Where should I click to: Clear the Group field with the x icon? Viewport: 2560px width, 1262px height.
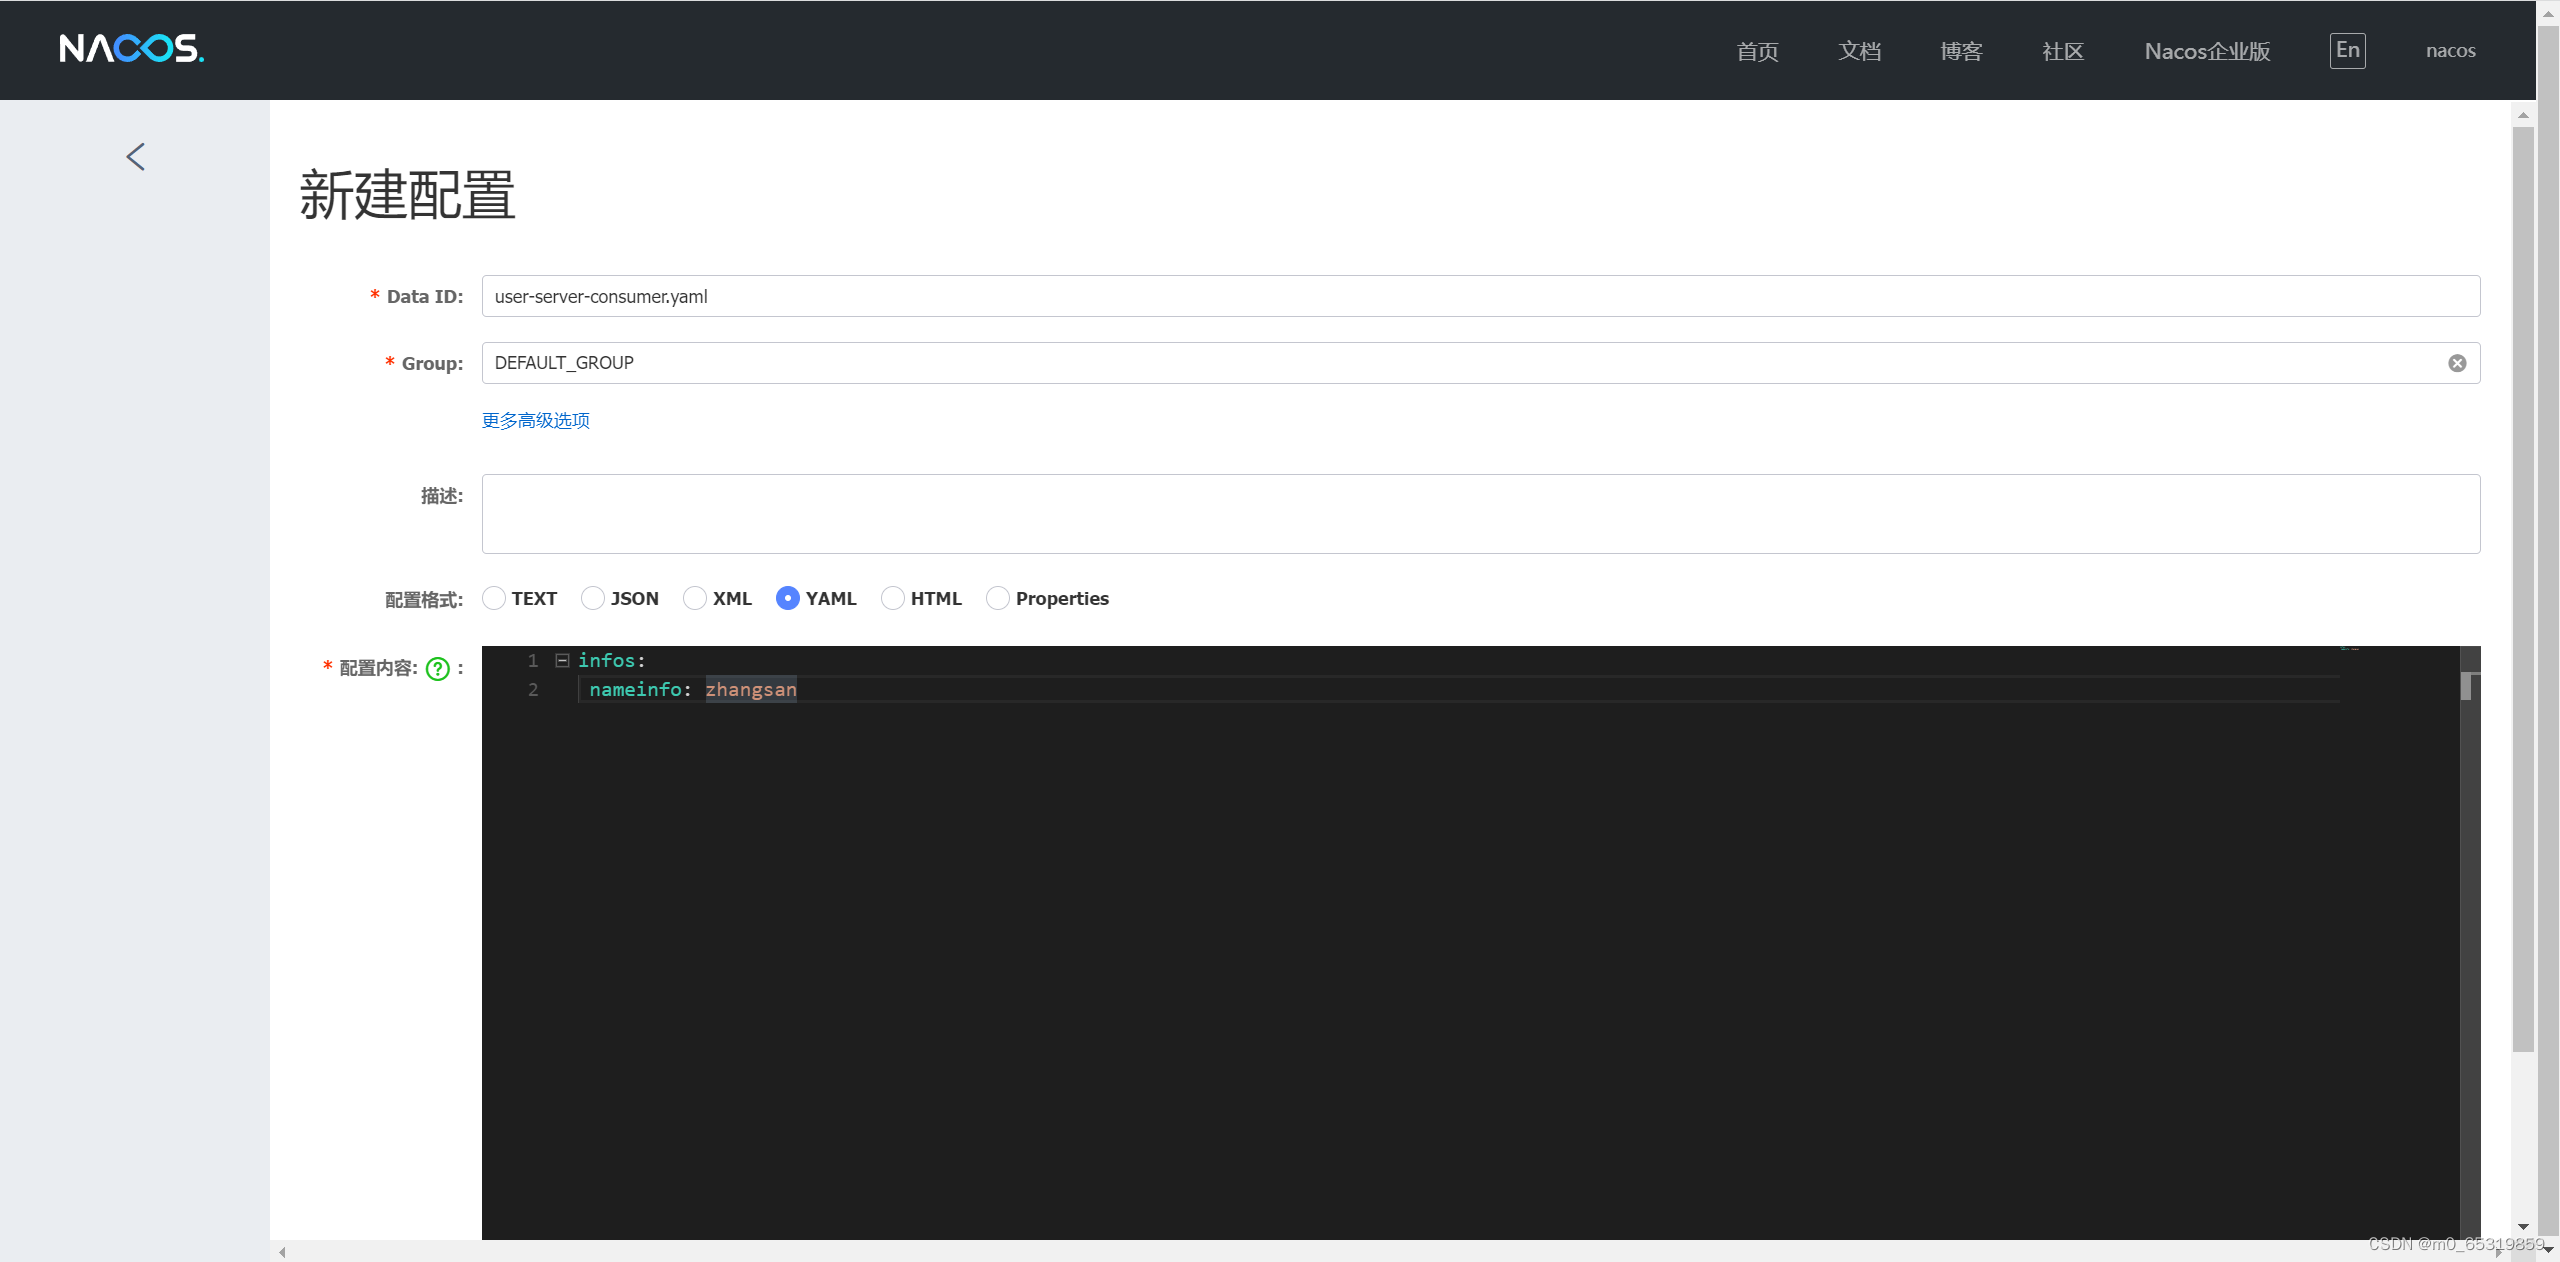coord(2458,362)
